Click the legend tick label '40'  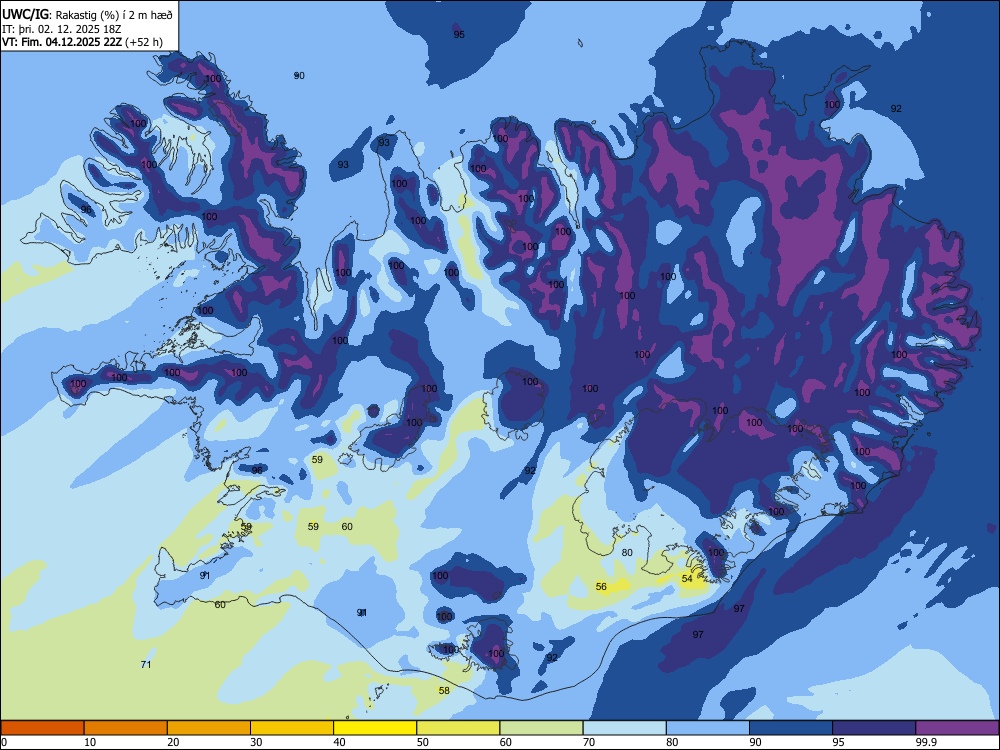coord(339,742)
